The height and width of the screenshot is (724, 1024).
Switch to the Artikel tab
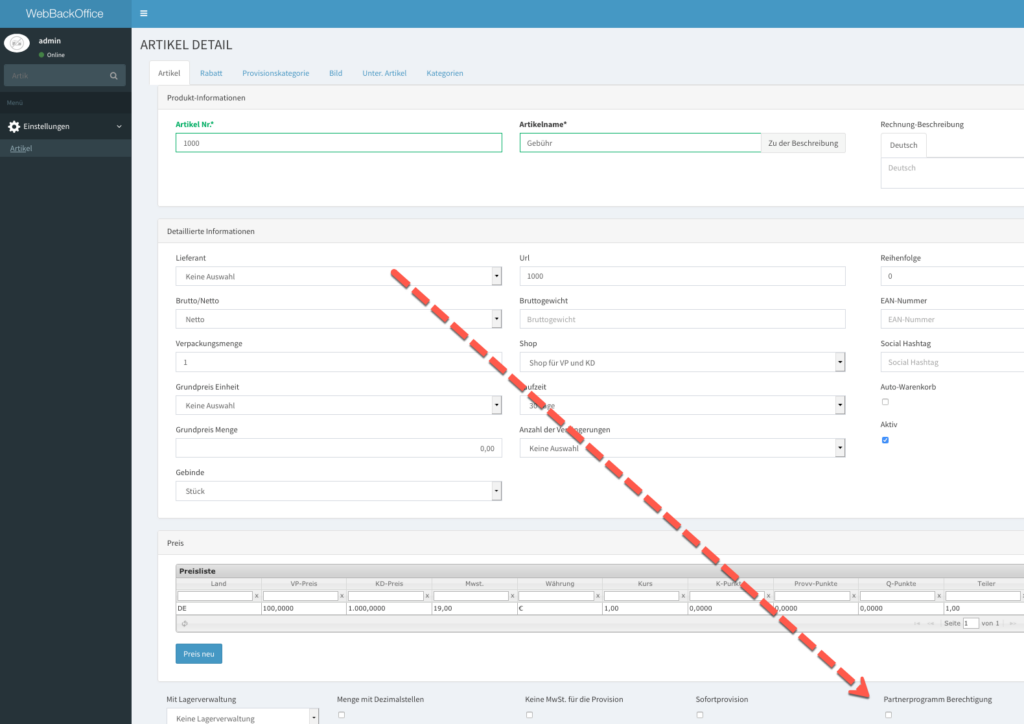tap(169, 73)
